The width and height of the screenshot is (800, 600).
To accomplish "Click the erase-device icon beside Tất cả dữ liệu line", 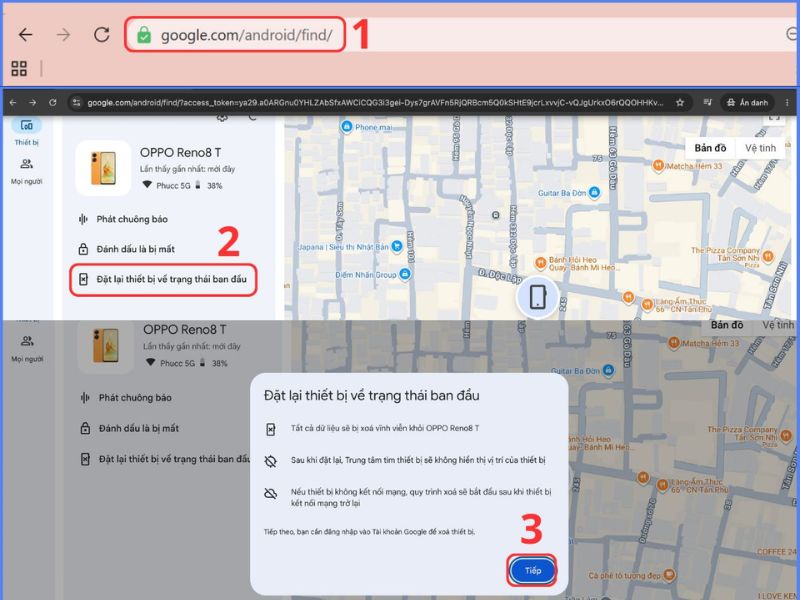I will coord(271,429).
